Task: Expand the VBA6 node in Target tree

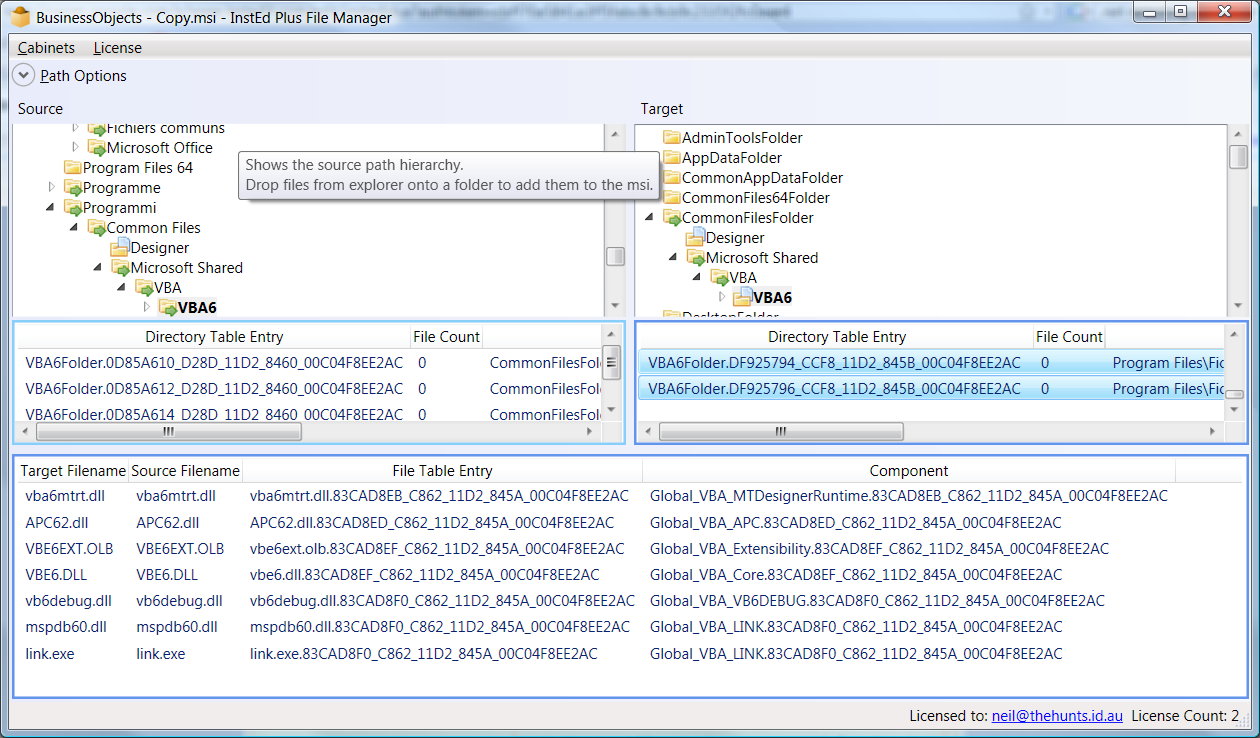Action: point(722,297)
